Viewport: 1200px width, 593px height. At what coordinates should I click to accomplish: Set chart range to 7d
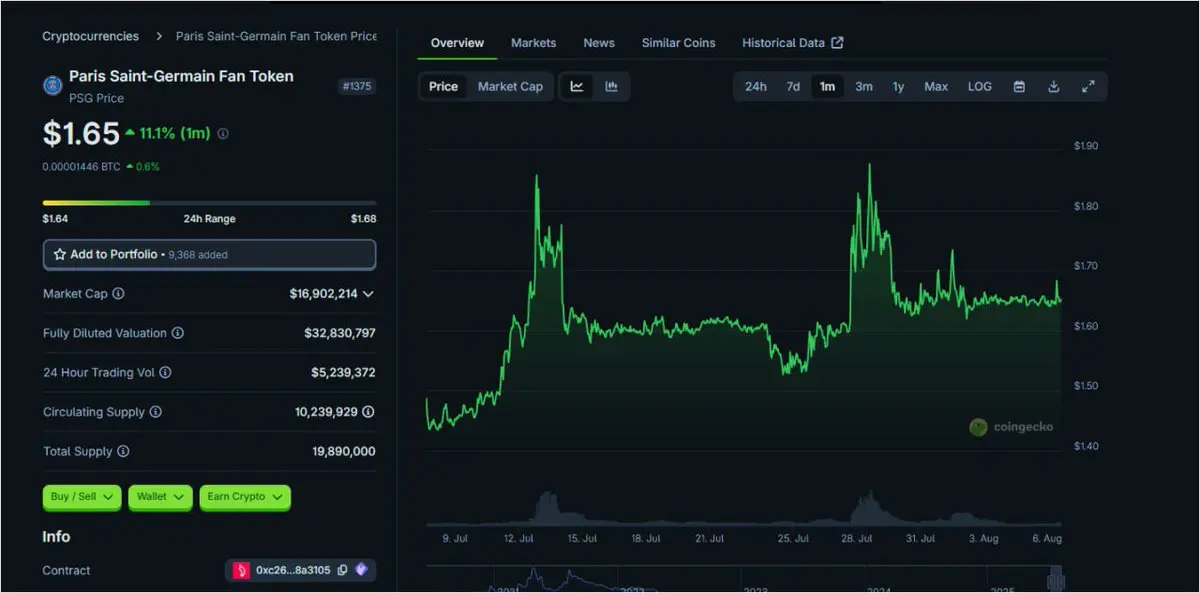[793, 86]
